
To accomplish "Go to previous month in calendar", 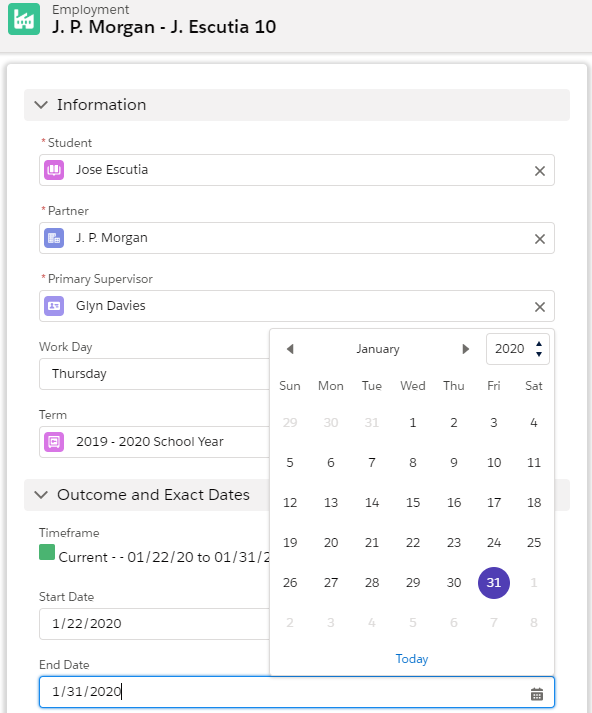I will [x=290, y=349].
